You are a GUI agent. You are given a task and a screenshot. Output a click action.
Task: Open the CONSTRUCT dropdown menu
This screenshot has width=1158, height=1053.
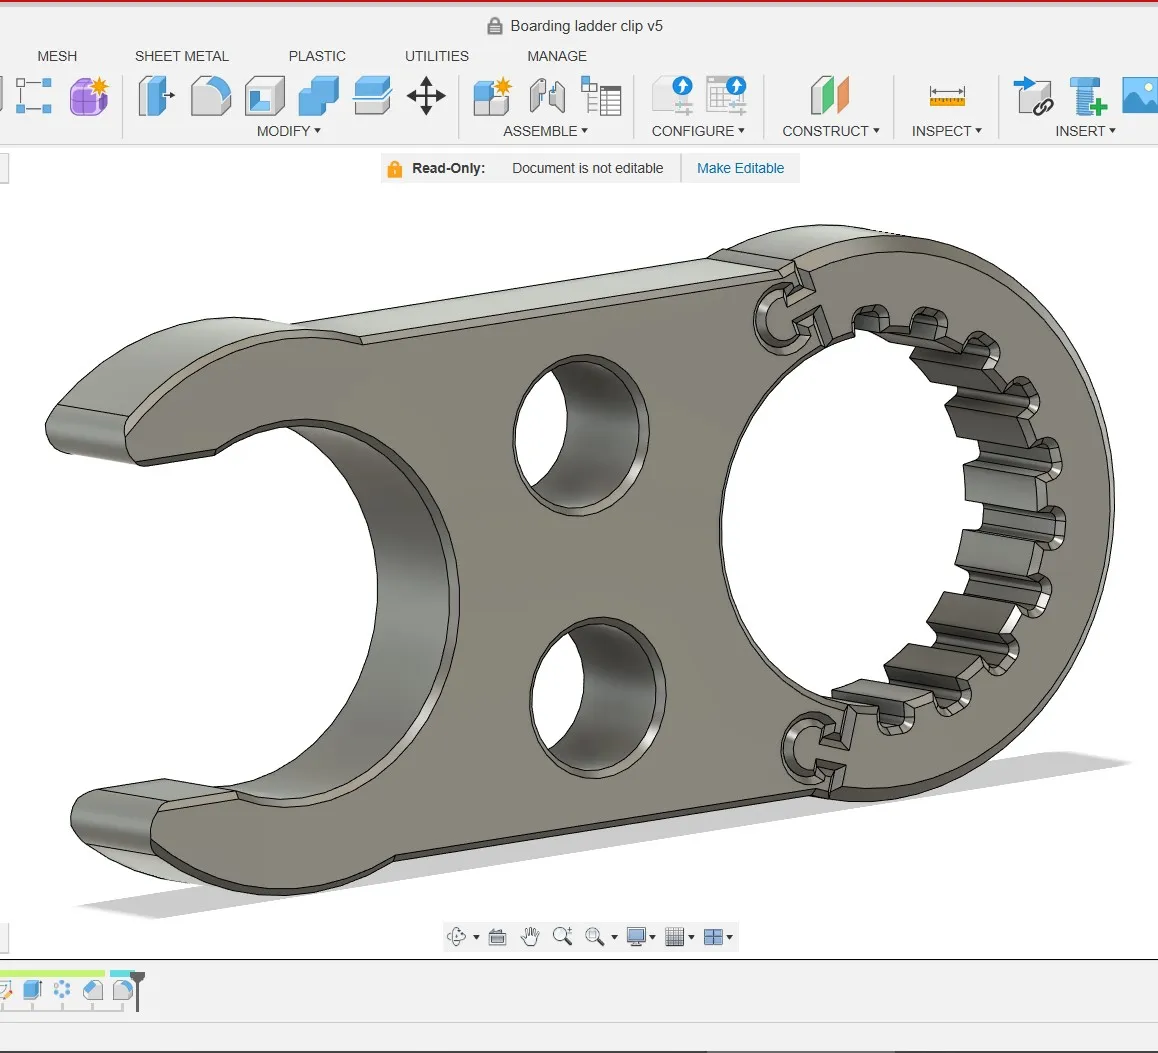[x=831, y=131]
